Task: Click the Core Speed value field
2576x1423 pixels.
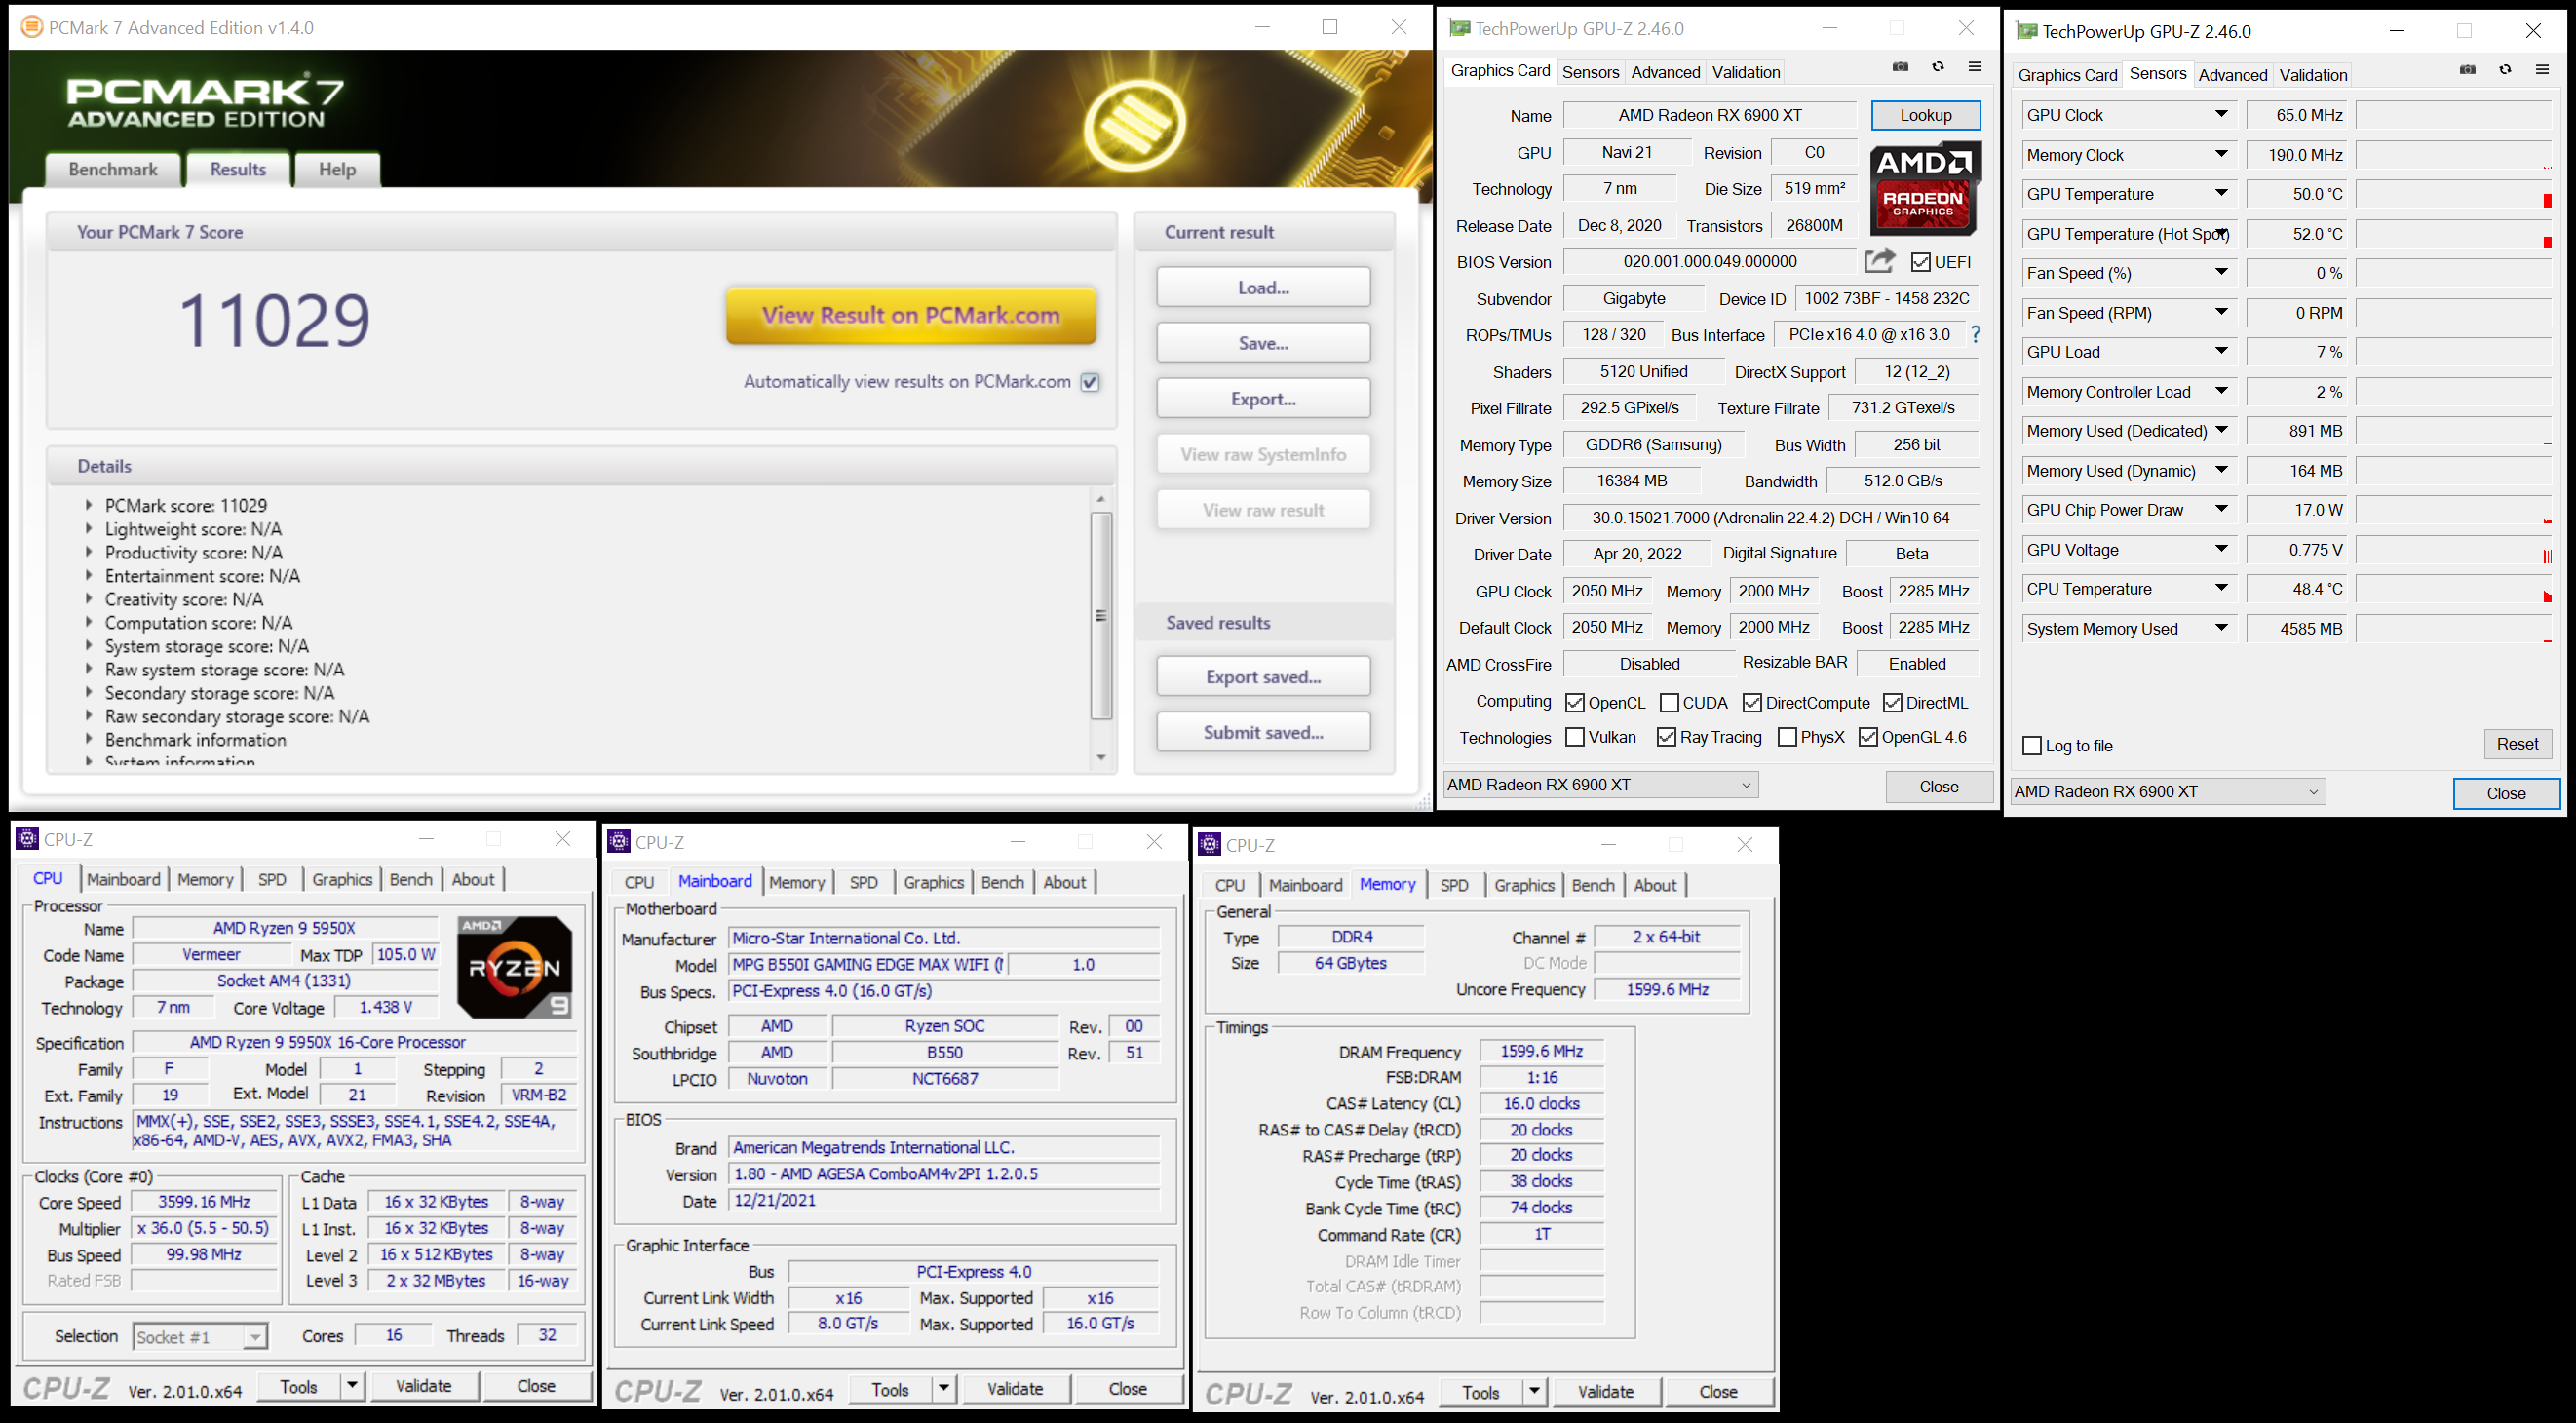Action: pyautogui.click(x=204, y=1201)
